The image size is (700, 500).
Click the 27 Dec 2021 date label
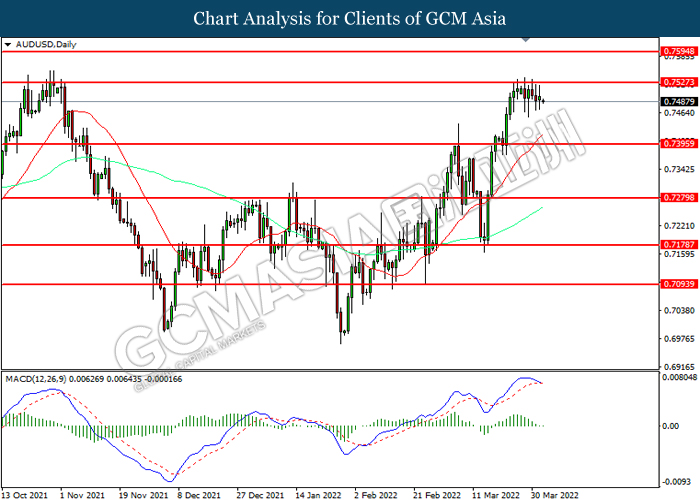tap(260, 495)
